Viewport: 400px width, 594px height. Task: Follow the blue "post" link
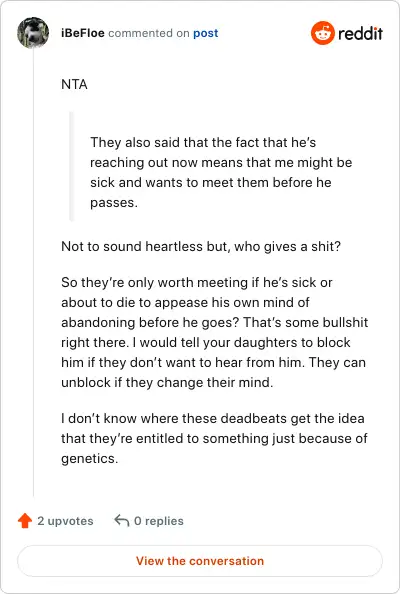[206, 33]
